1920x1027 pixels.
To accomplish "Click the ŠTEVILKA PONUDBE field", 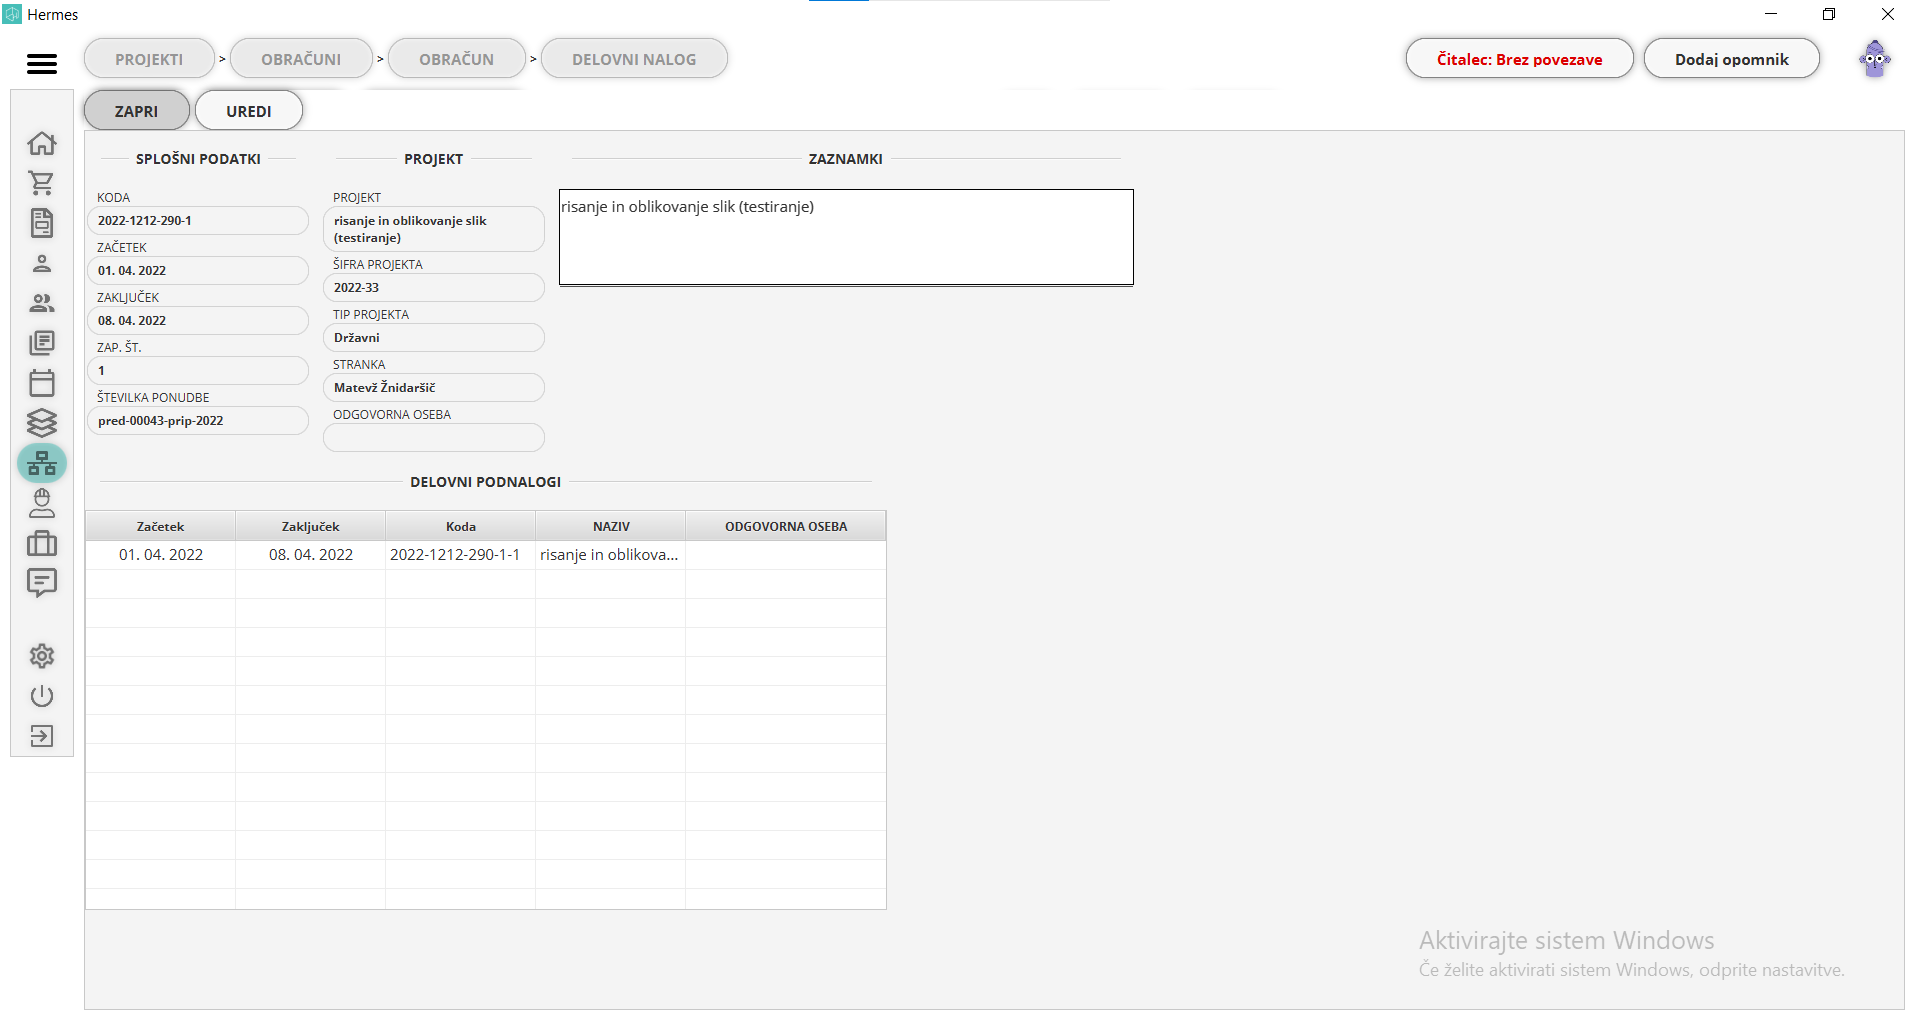I will pyautogui.click(x=198, y=421).
